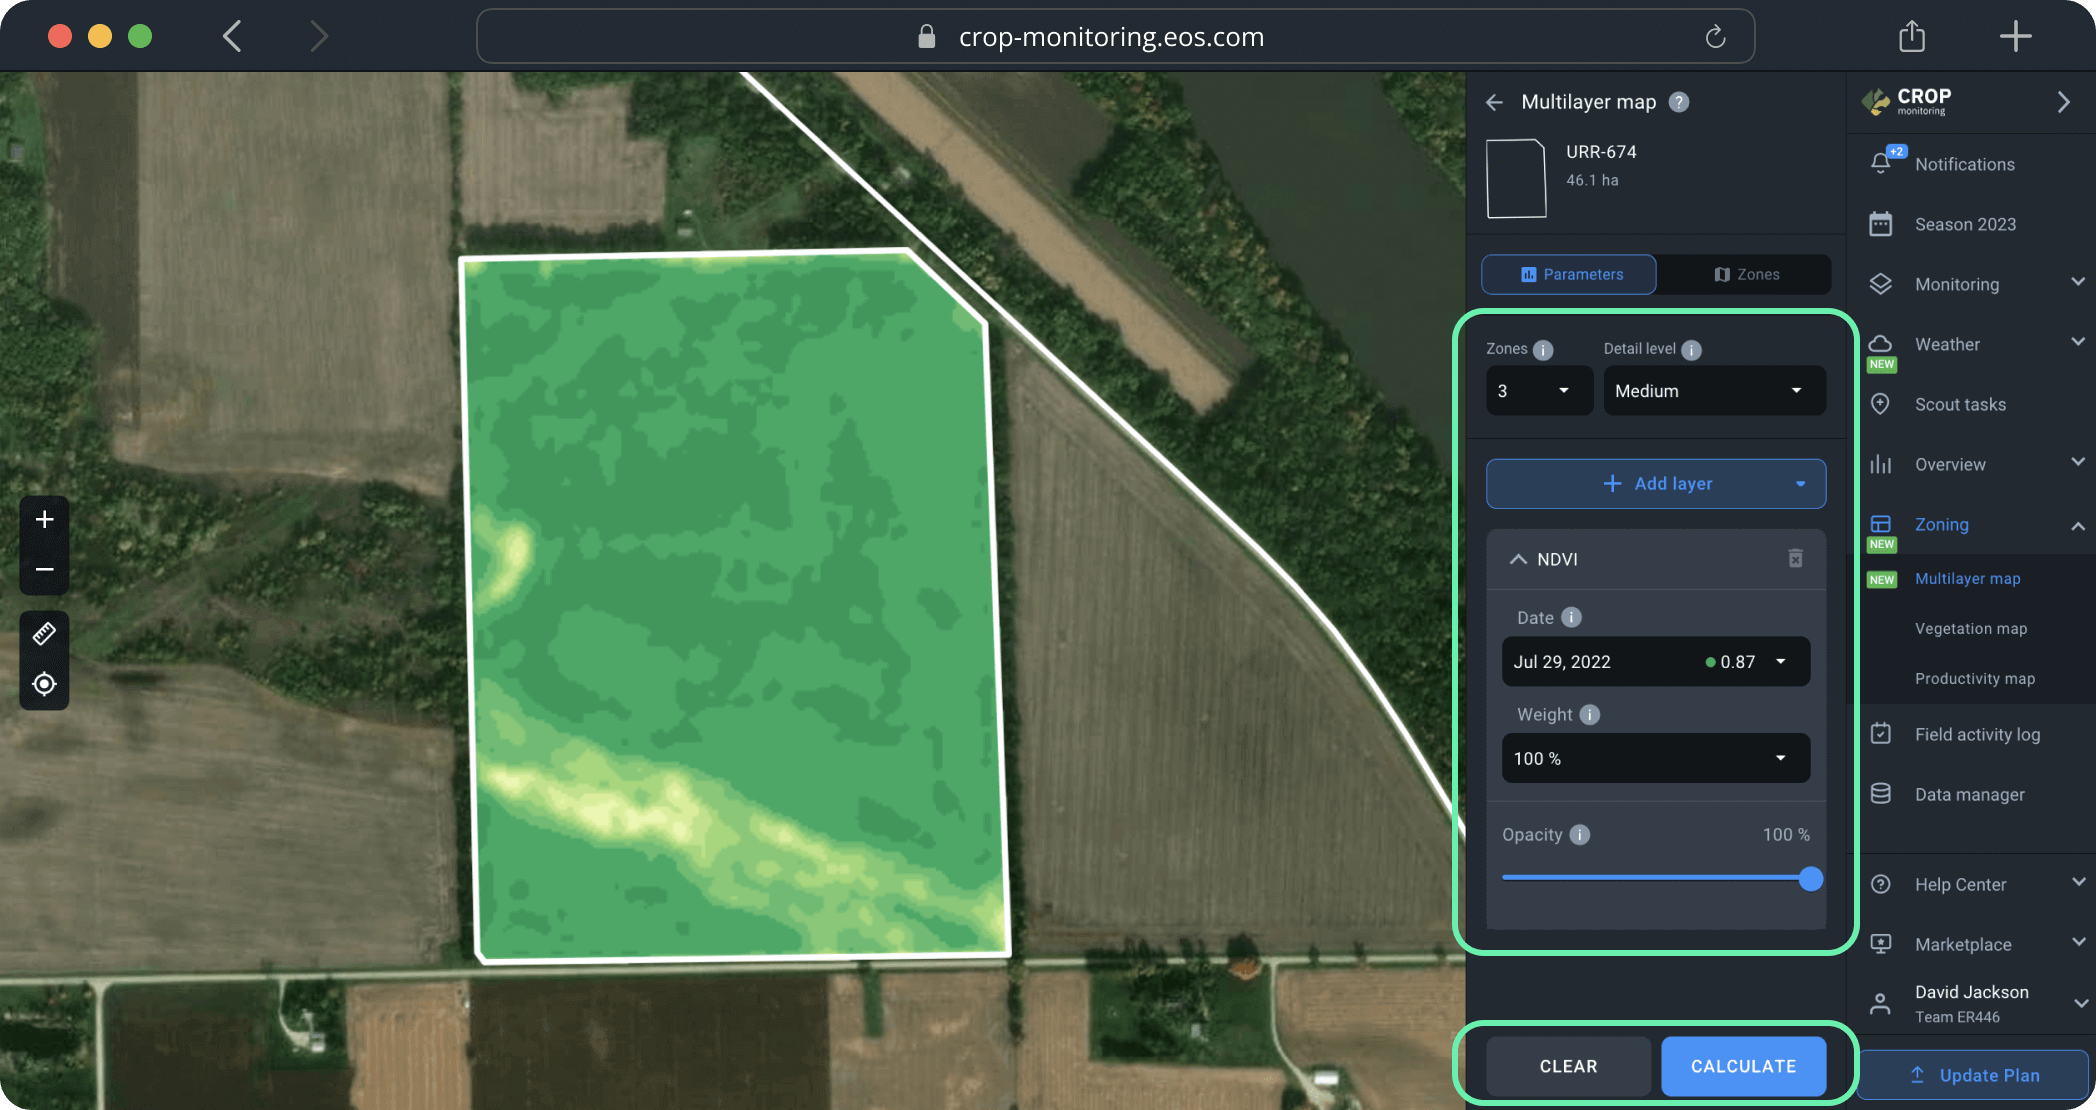Open the Vegetation map page

(x=1971, y=628)
